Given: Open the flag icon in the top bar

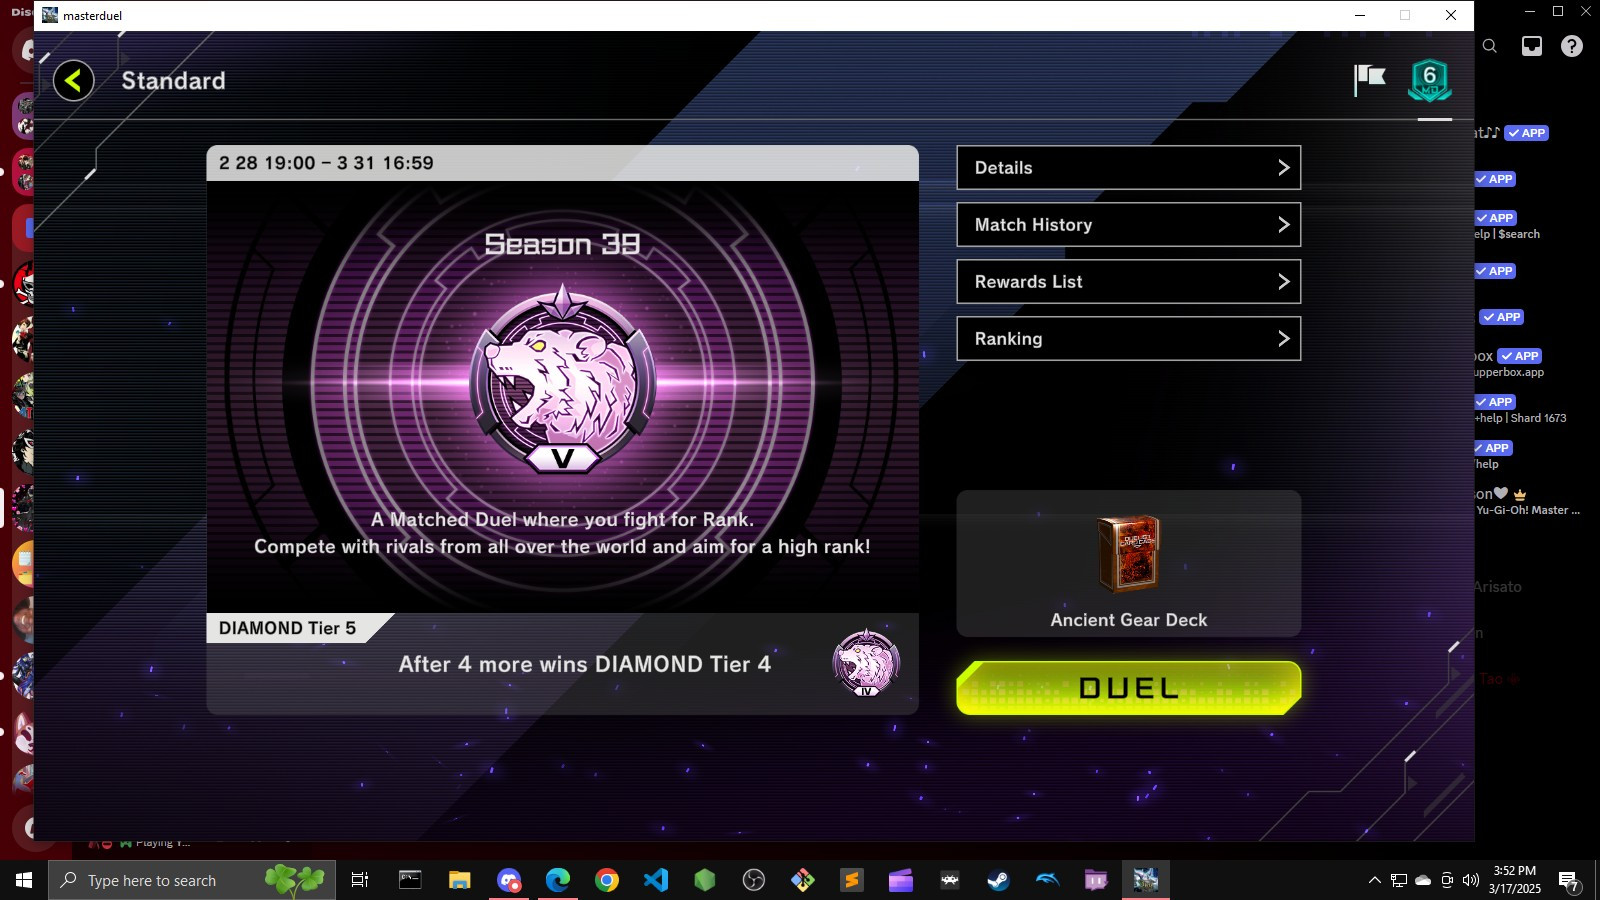Looking at the screenshot, I should pos(1369,80).
